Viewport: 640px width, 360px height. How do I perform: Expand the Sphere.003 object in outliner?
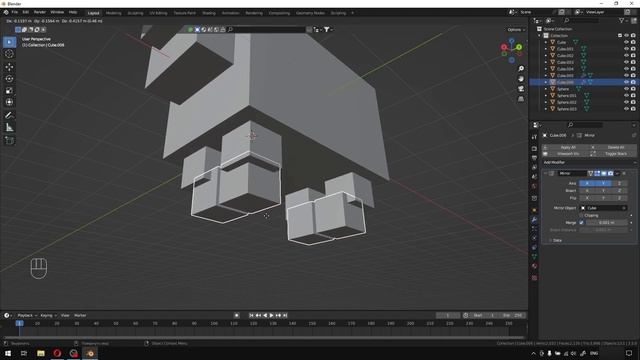(x=546, y=109)
